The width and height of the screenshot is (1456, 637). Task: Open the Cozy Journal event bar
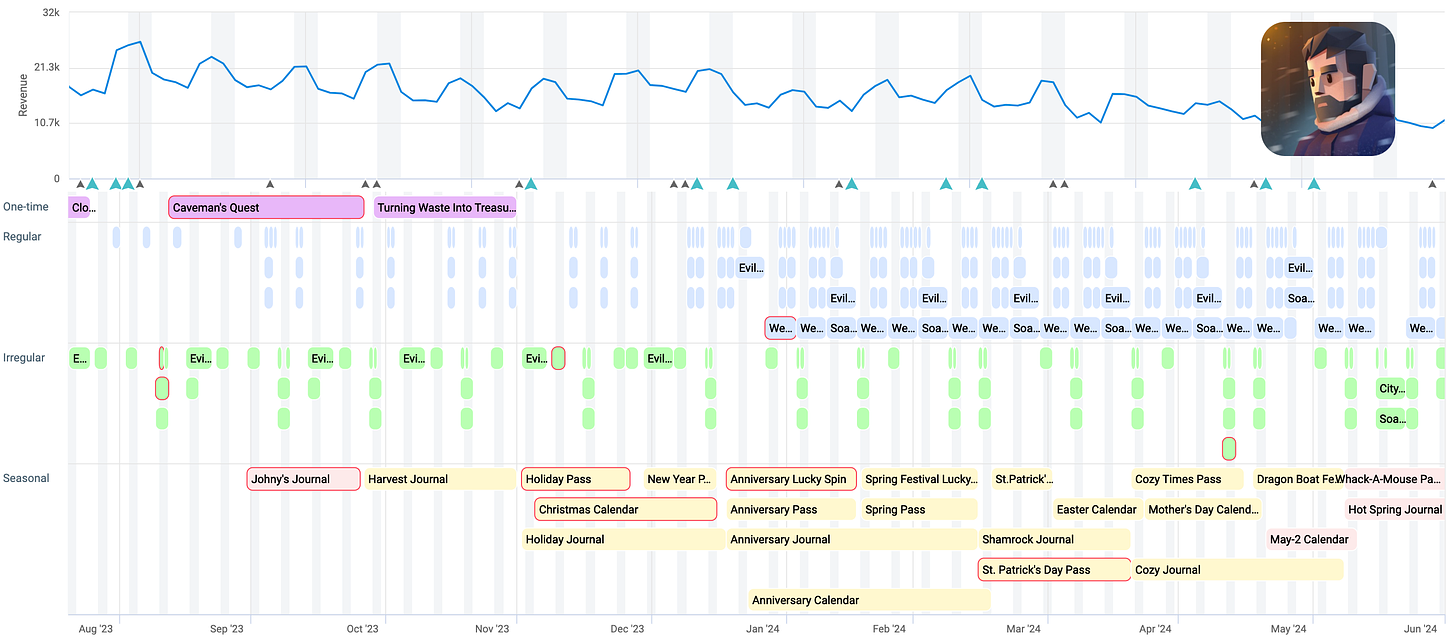coord(1237,570)
